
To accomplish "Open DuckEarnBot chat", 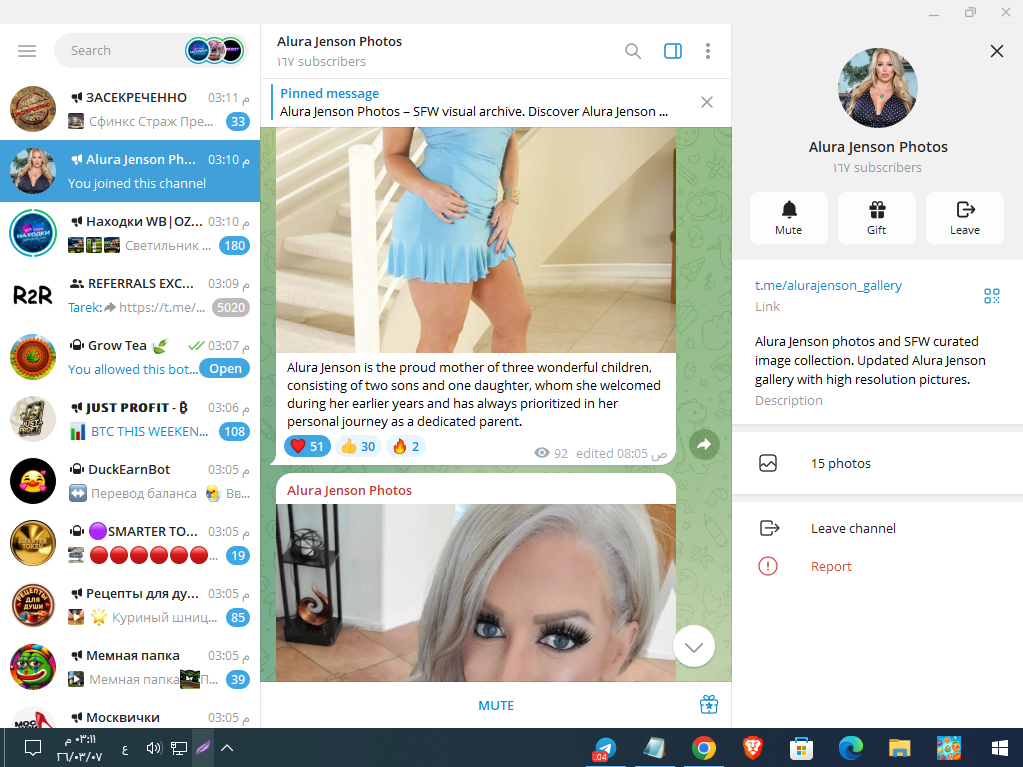I will pyautogui.click(x=130, y=481).
